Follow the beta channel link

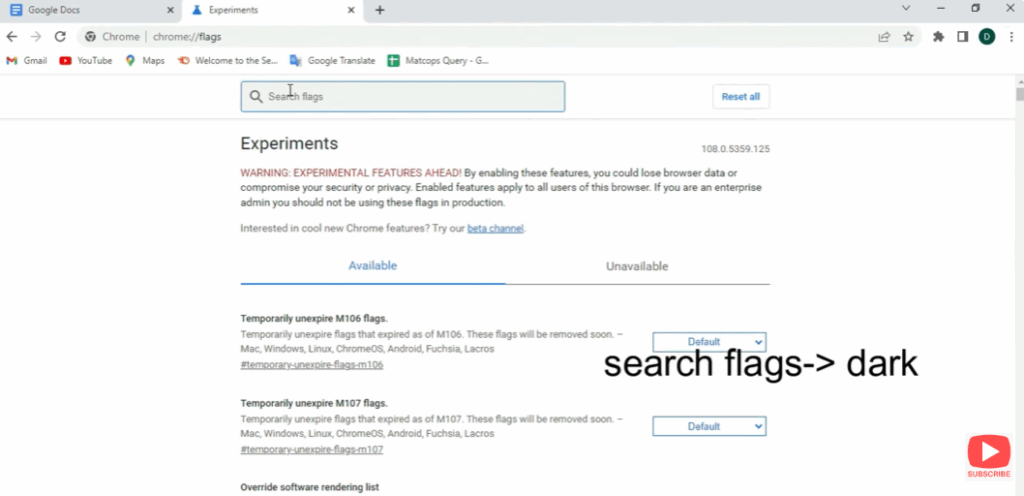pyautogui.click(x=495, y=228)
